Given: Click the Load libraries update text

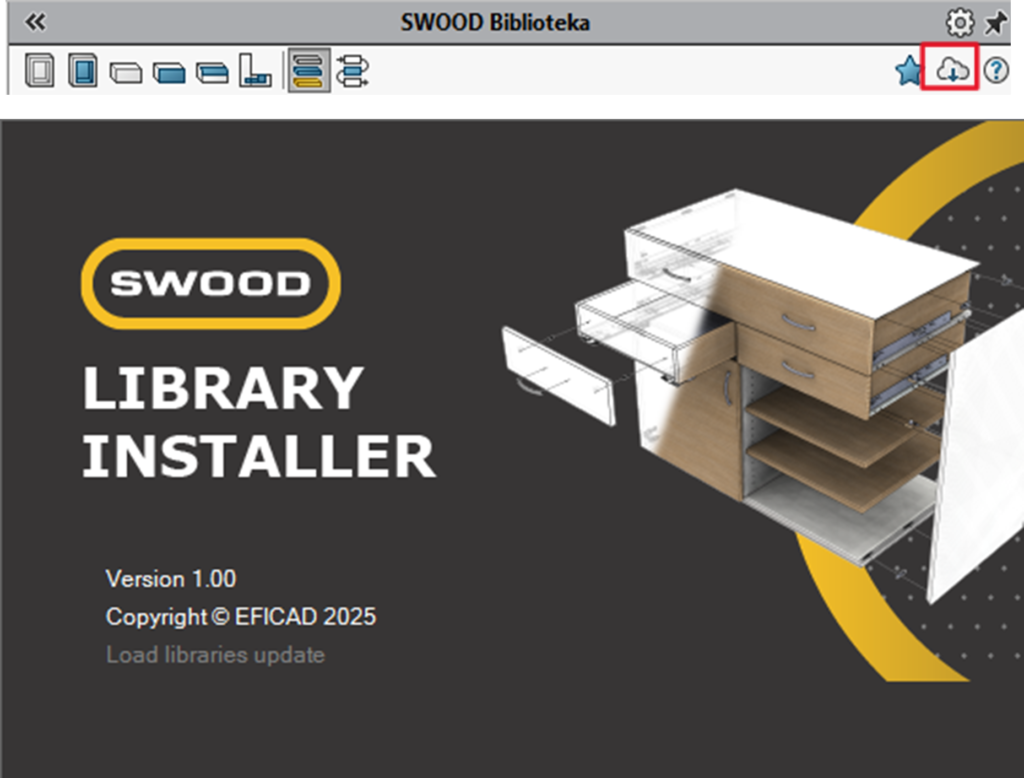Looking at the screenshot, I should 215,655.
